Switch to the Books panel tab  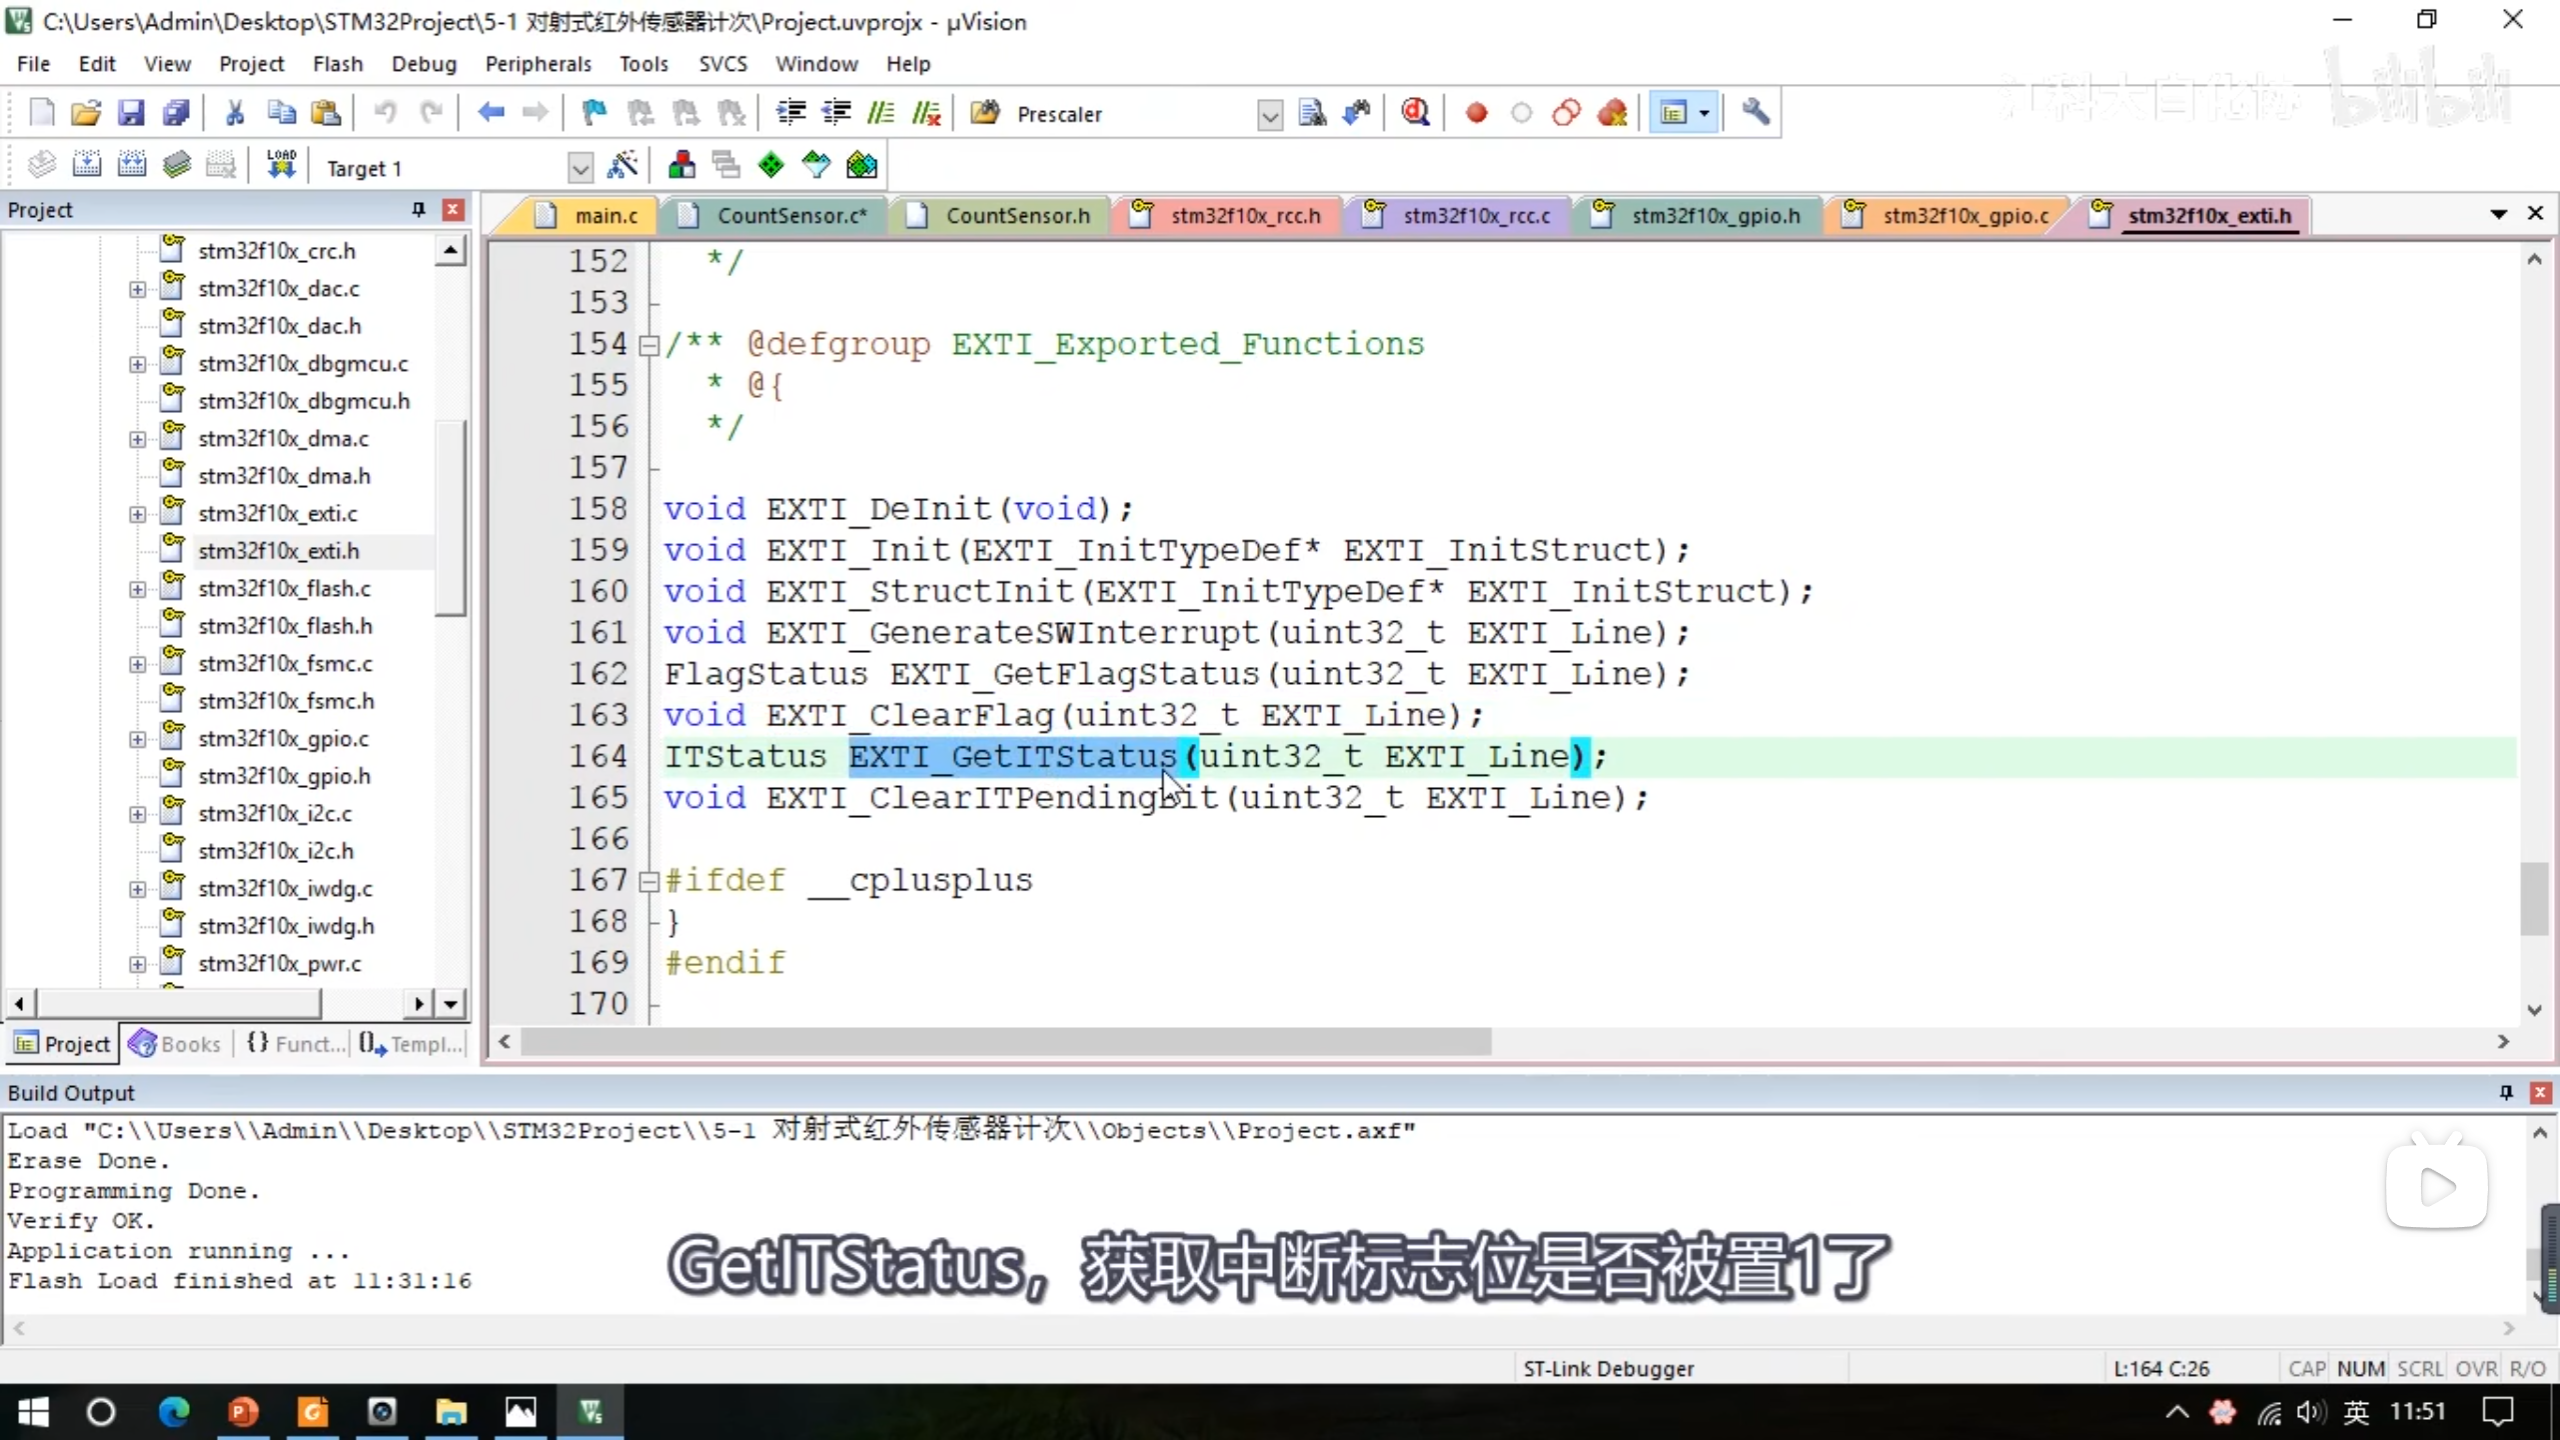coord(175,1044)
